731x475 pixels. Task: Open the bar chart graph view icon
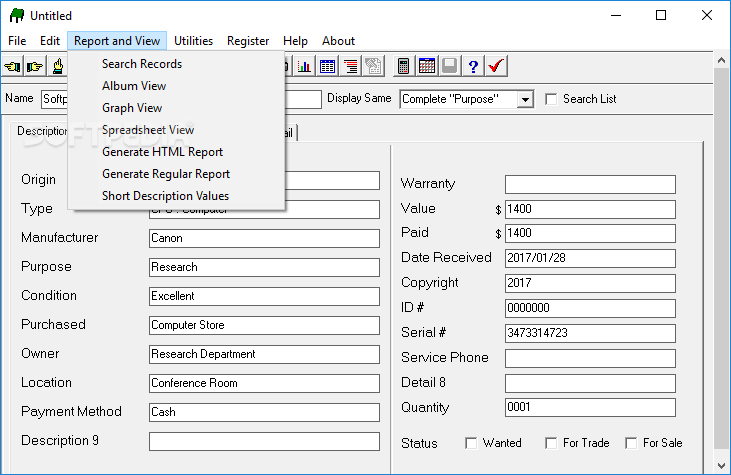pos(304,67)
